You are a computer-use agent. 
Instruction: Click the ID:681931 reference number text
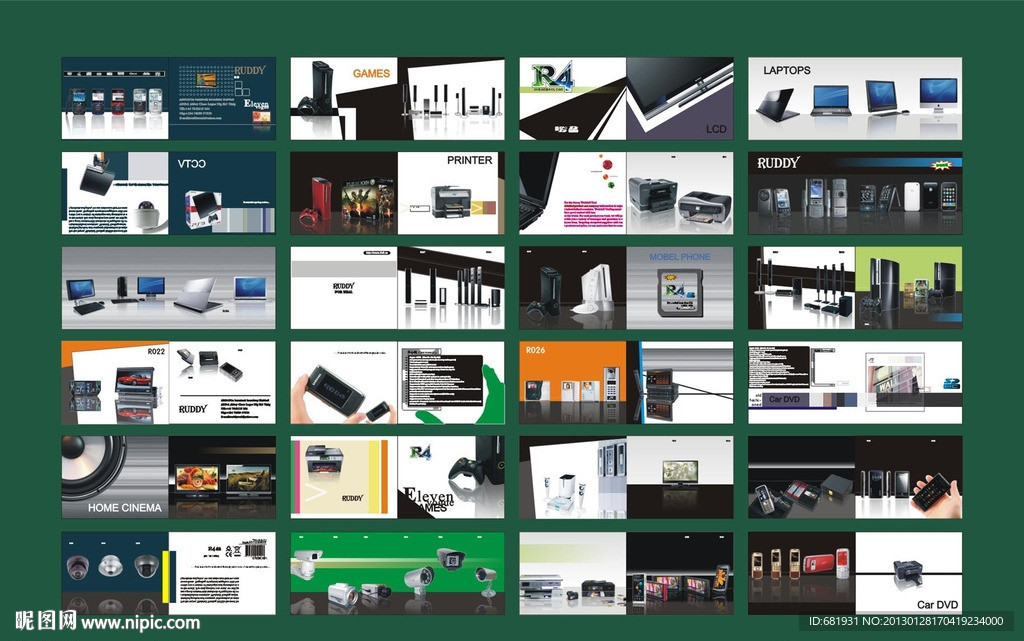[x=833, y=621]
